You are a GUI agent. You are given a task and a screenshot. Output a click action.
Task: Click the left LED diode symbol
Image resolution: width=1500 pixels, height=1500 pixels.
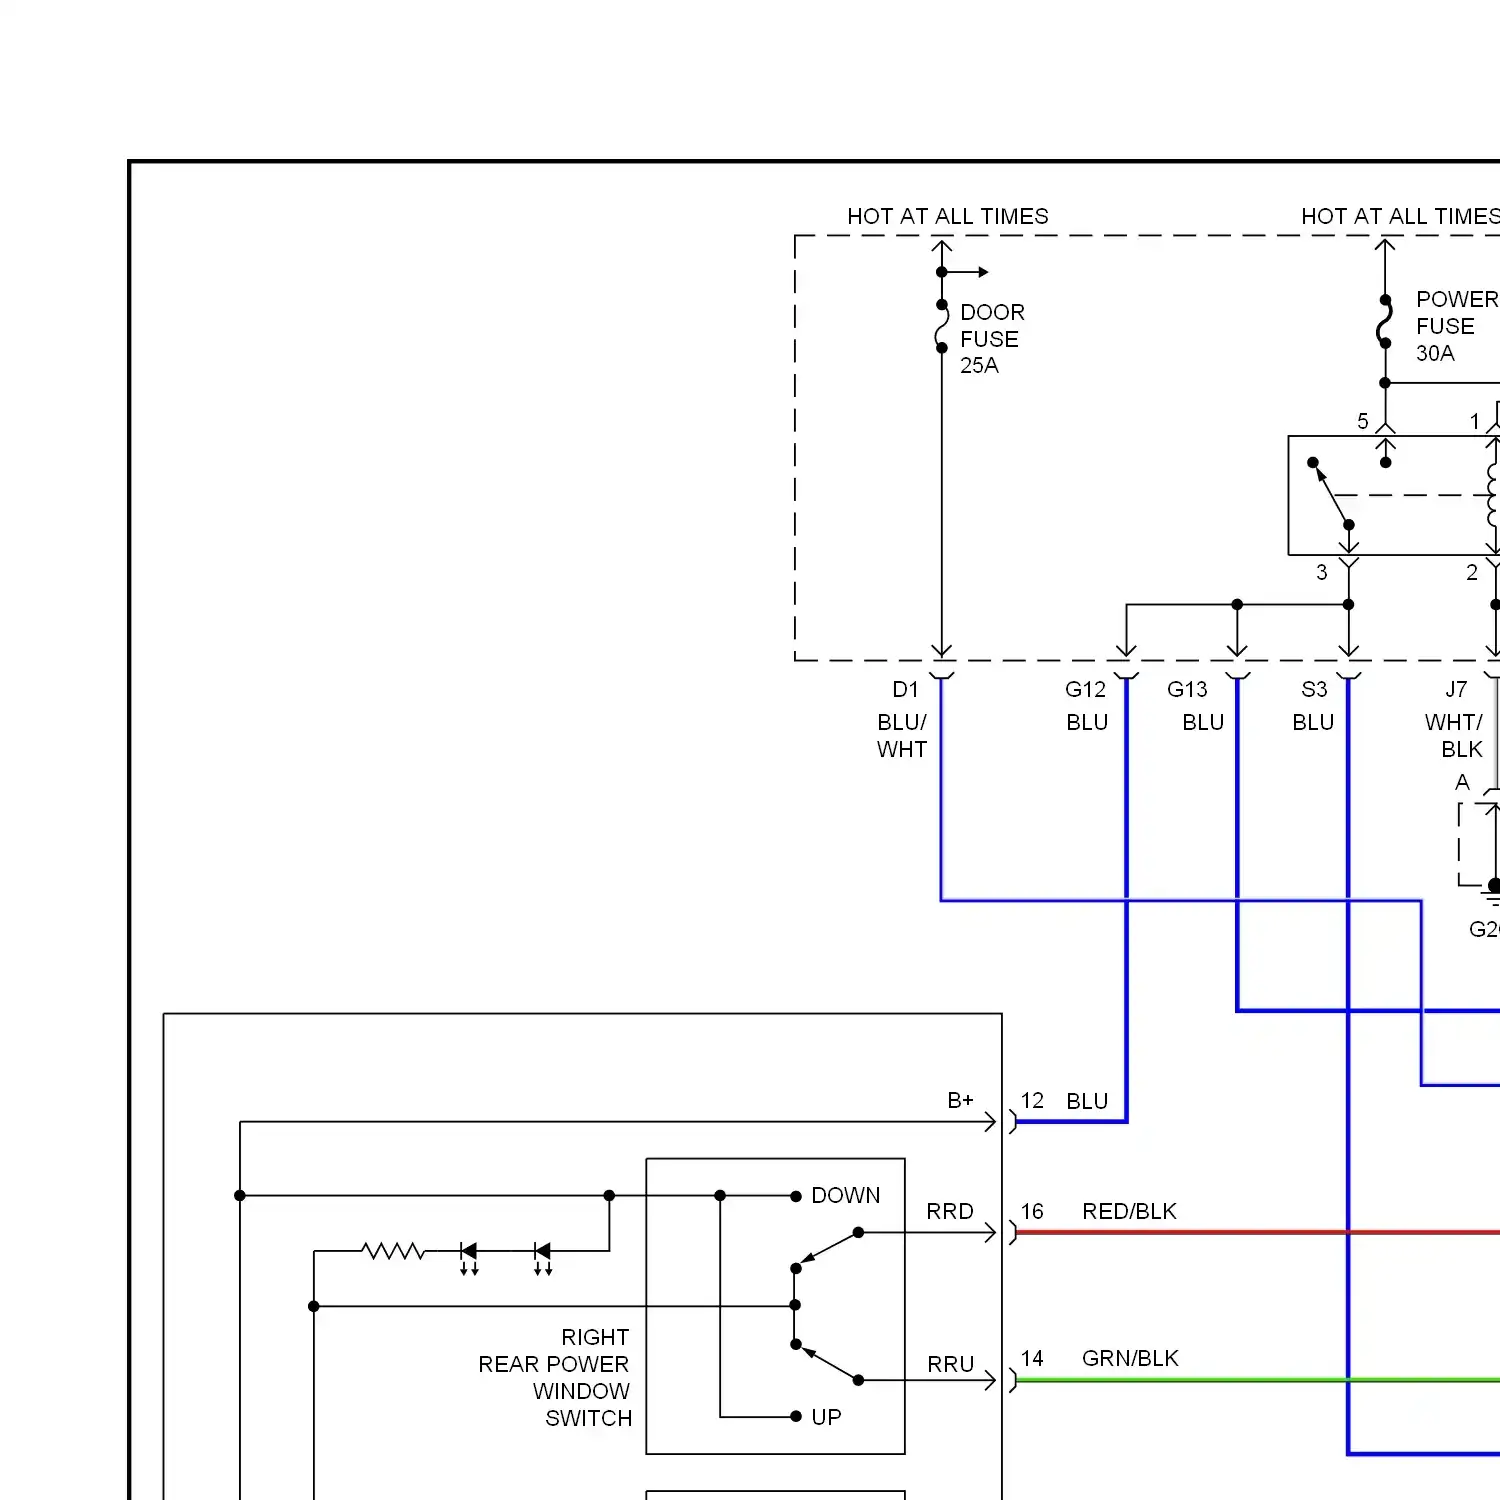pos(468,1256)
